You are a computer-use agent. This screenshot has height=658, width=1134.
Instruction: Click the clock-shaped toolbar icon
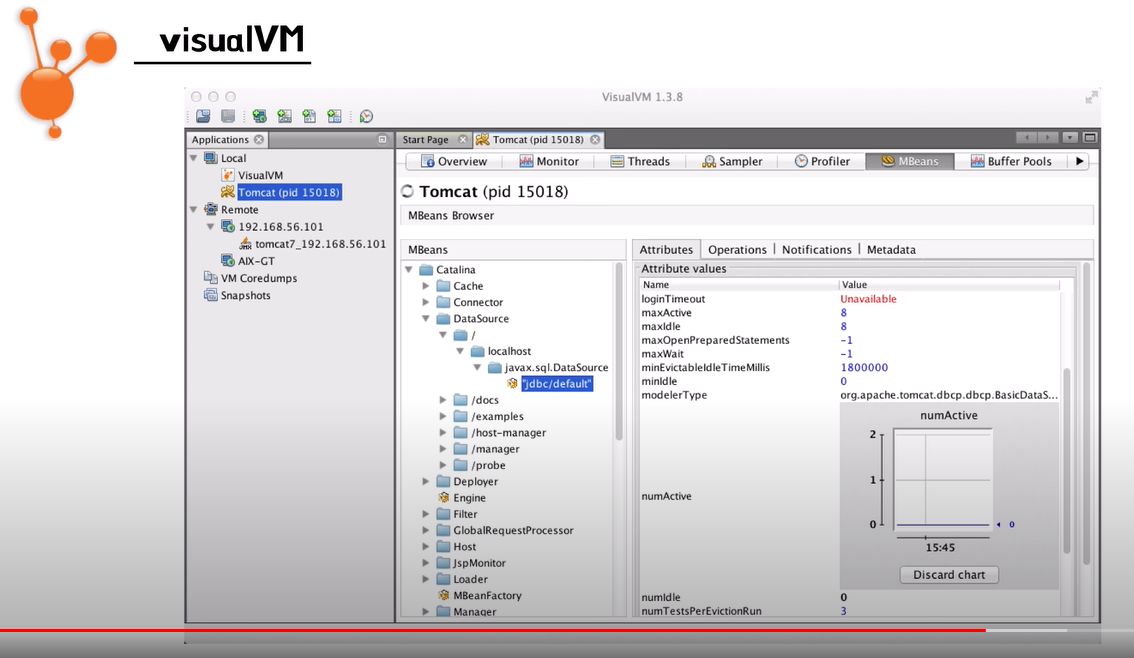pyautogui.click(x=367, y=116)
